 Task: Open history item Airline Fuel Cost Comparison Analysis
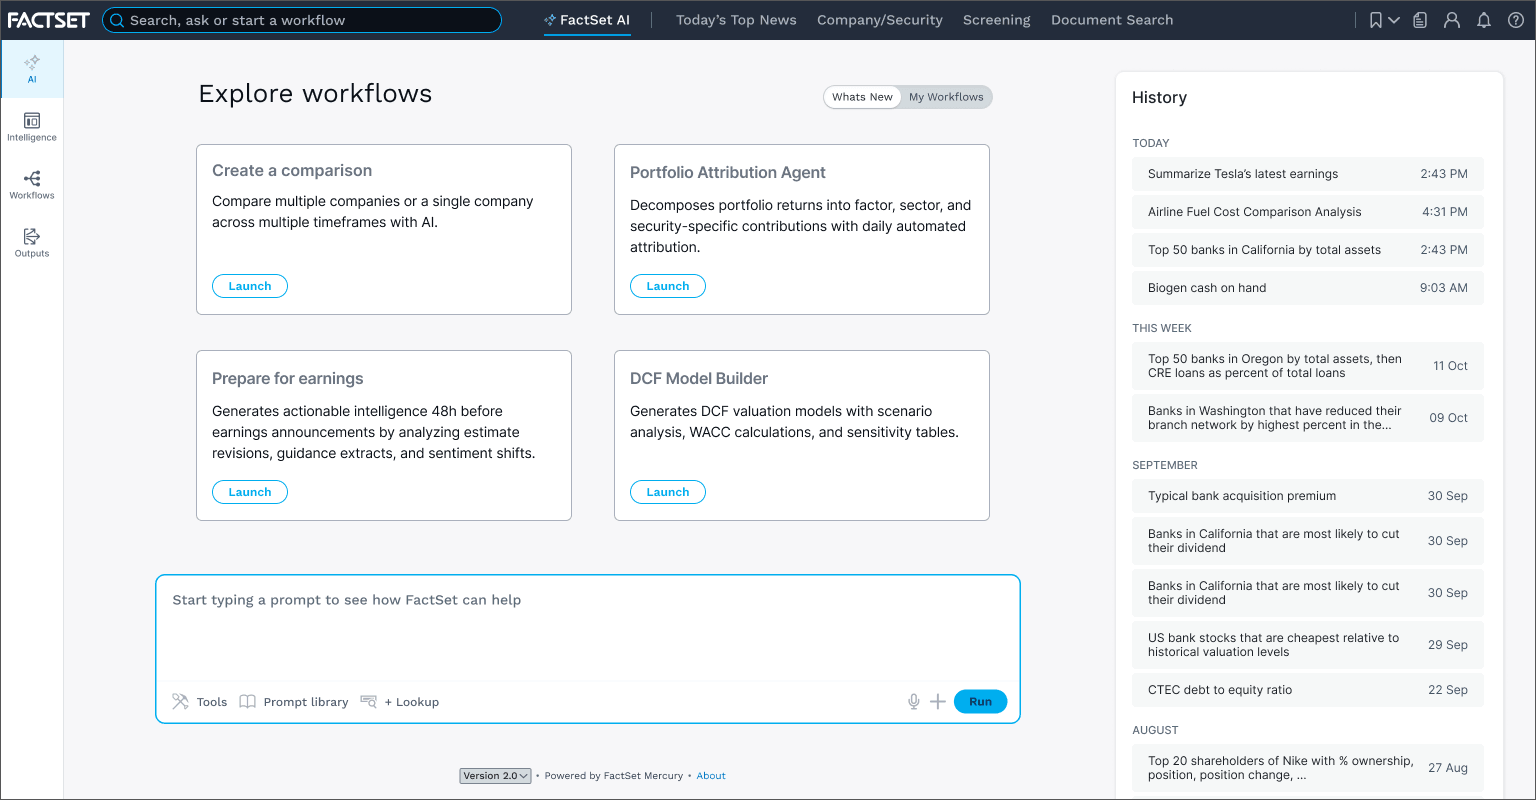pos(1308,212)
